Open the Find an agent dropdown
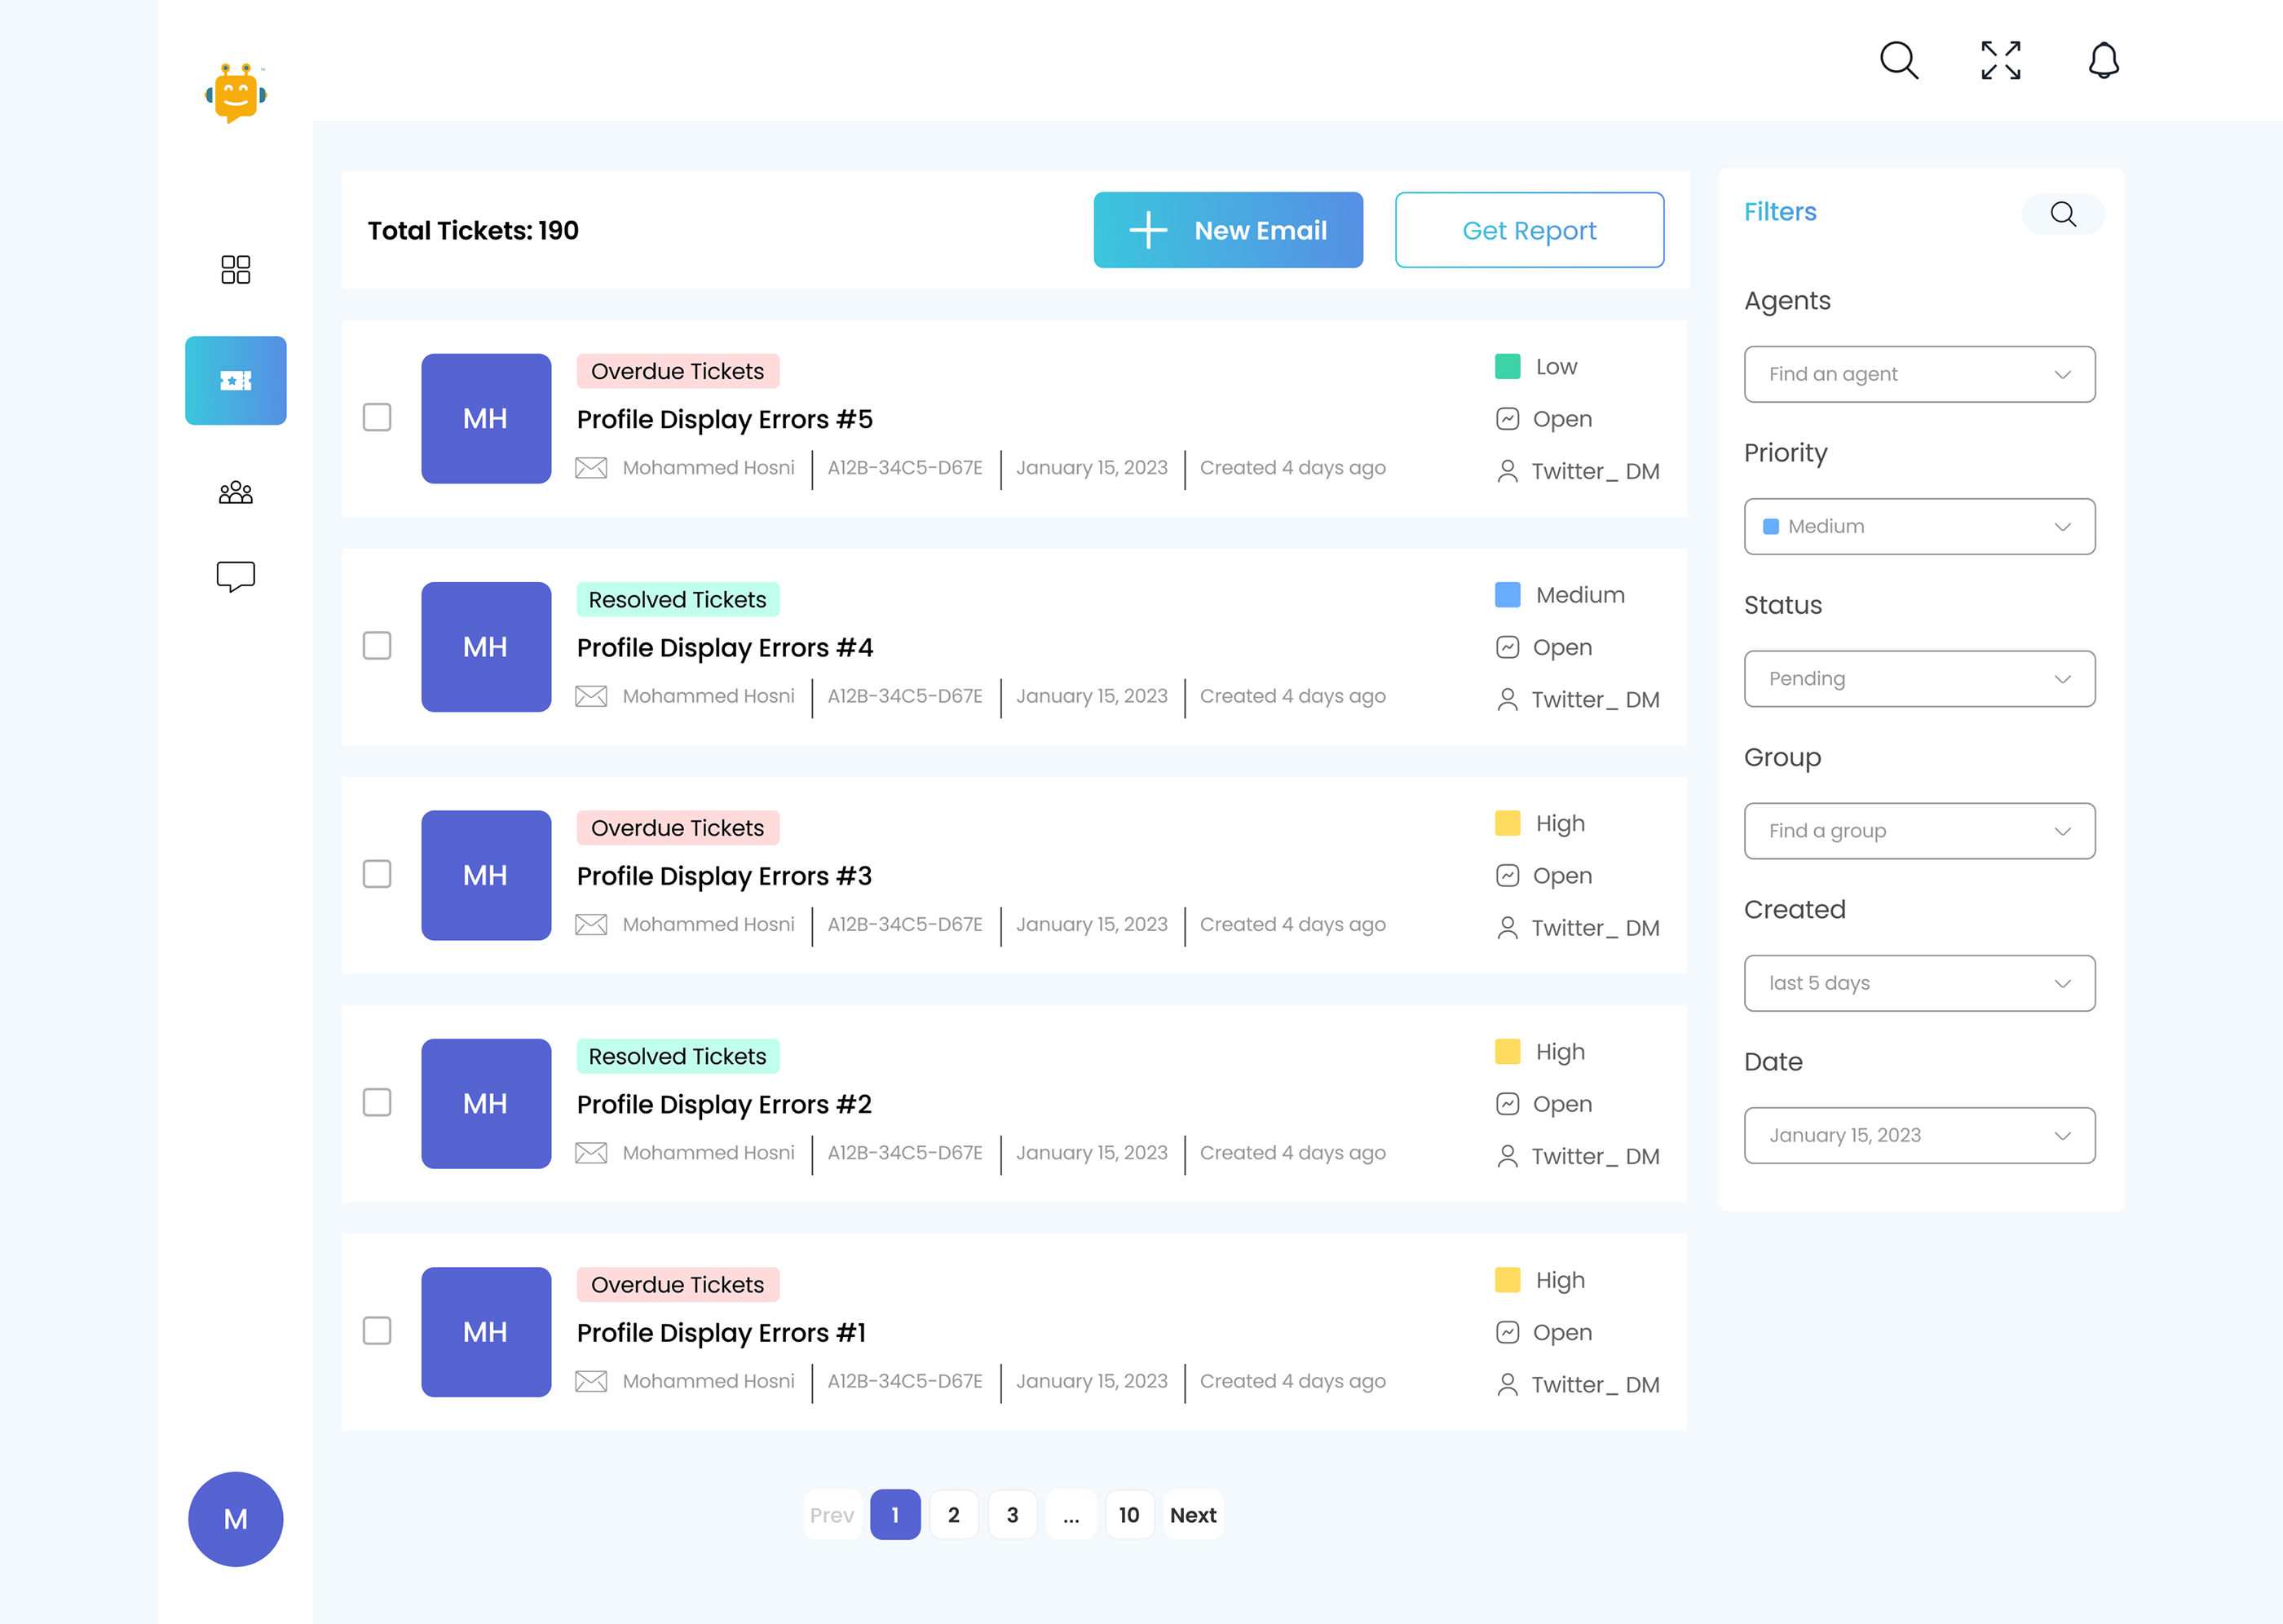The height and width of the screenshot is (1624, 2283). 1919,374
